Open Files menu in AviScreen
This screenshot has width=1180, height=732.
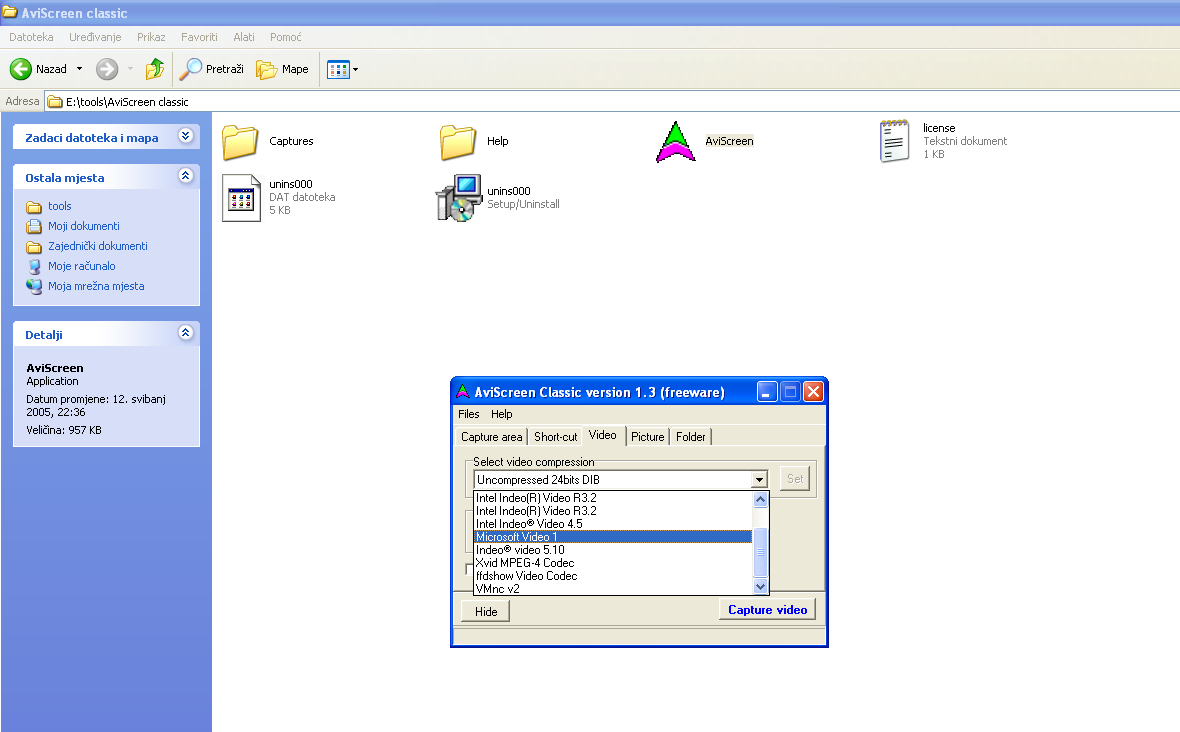click(469, 415)
